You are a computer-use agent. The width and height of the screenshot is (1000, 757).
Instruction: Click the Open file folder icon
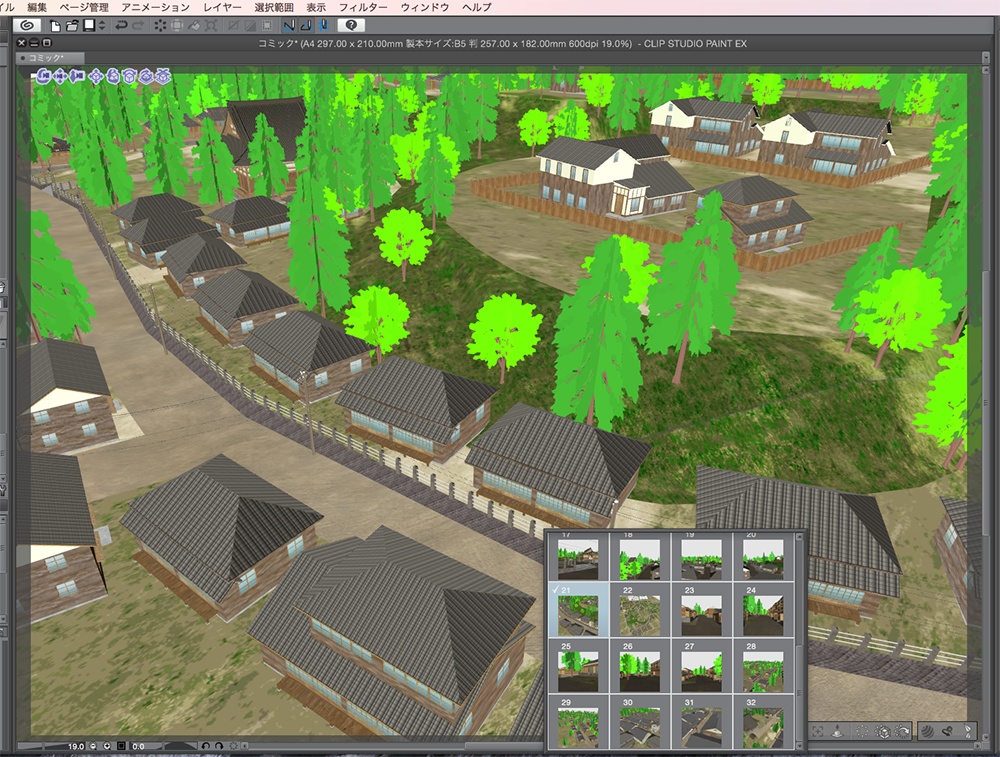click(x=71, y=26)
